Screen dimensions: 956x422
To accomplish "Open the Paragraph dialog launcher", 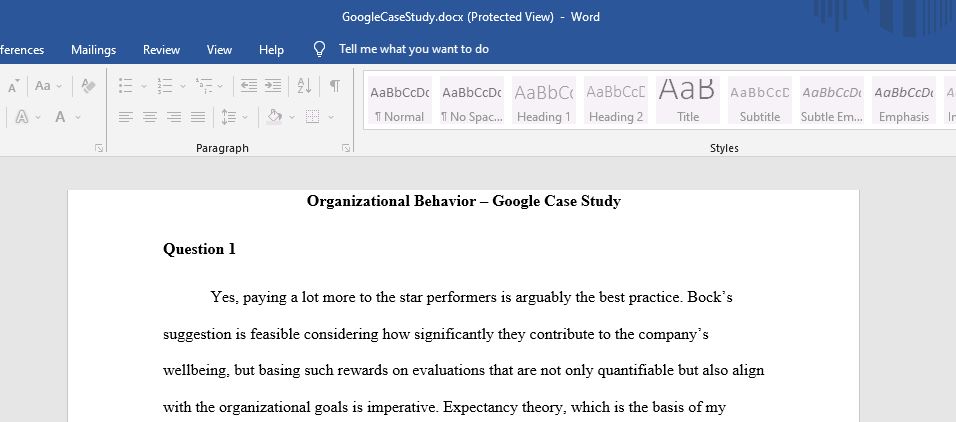I will pos(346,148).
